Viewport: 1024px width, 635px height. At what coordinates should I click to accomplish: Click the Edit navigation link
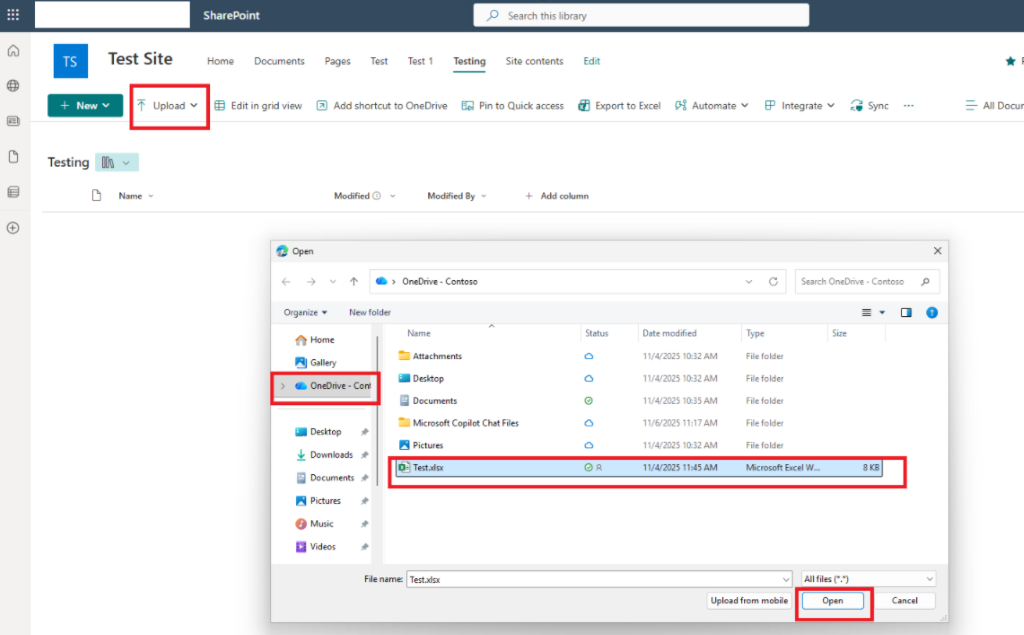coord(592,61)
